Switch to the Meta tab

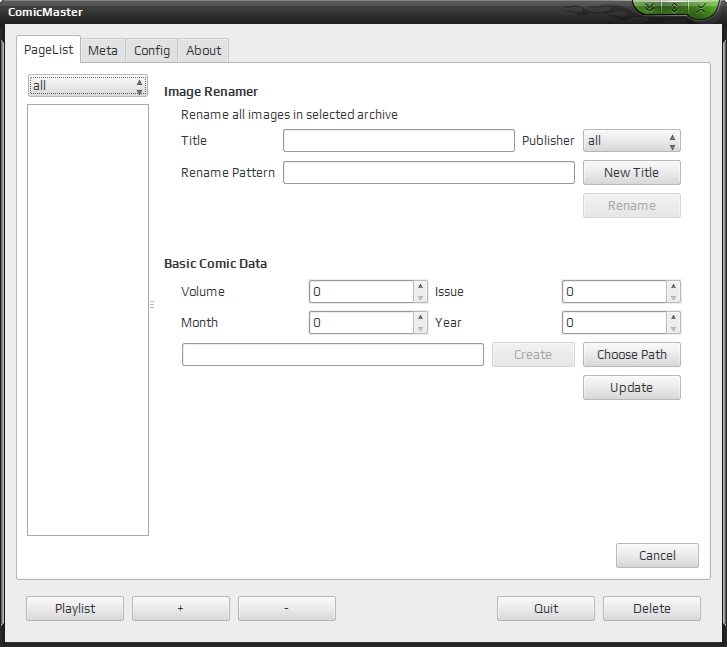(x=103, y=50)
